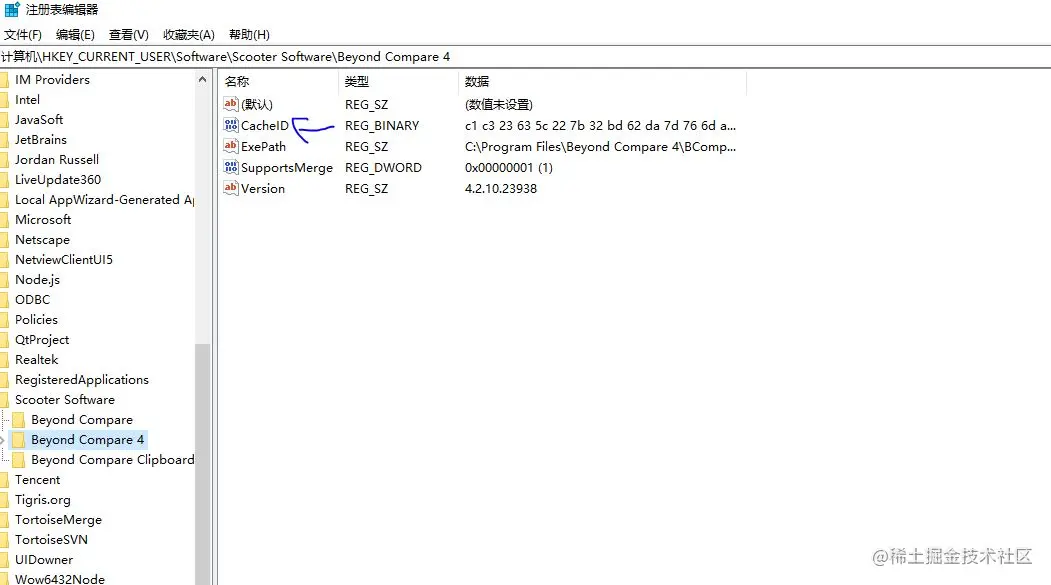Select the Local AppWizard-Generated key

[x=105, y=200]
